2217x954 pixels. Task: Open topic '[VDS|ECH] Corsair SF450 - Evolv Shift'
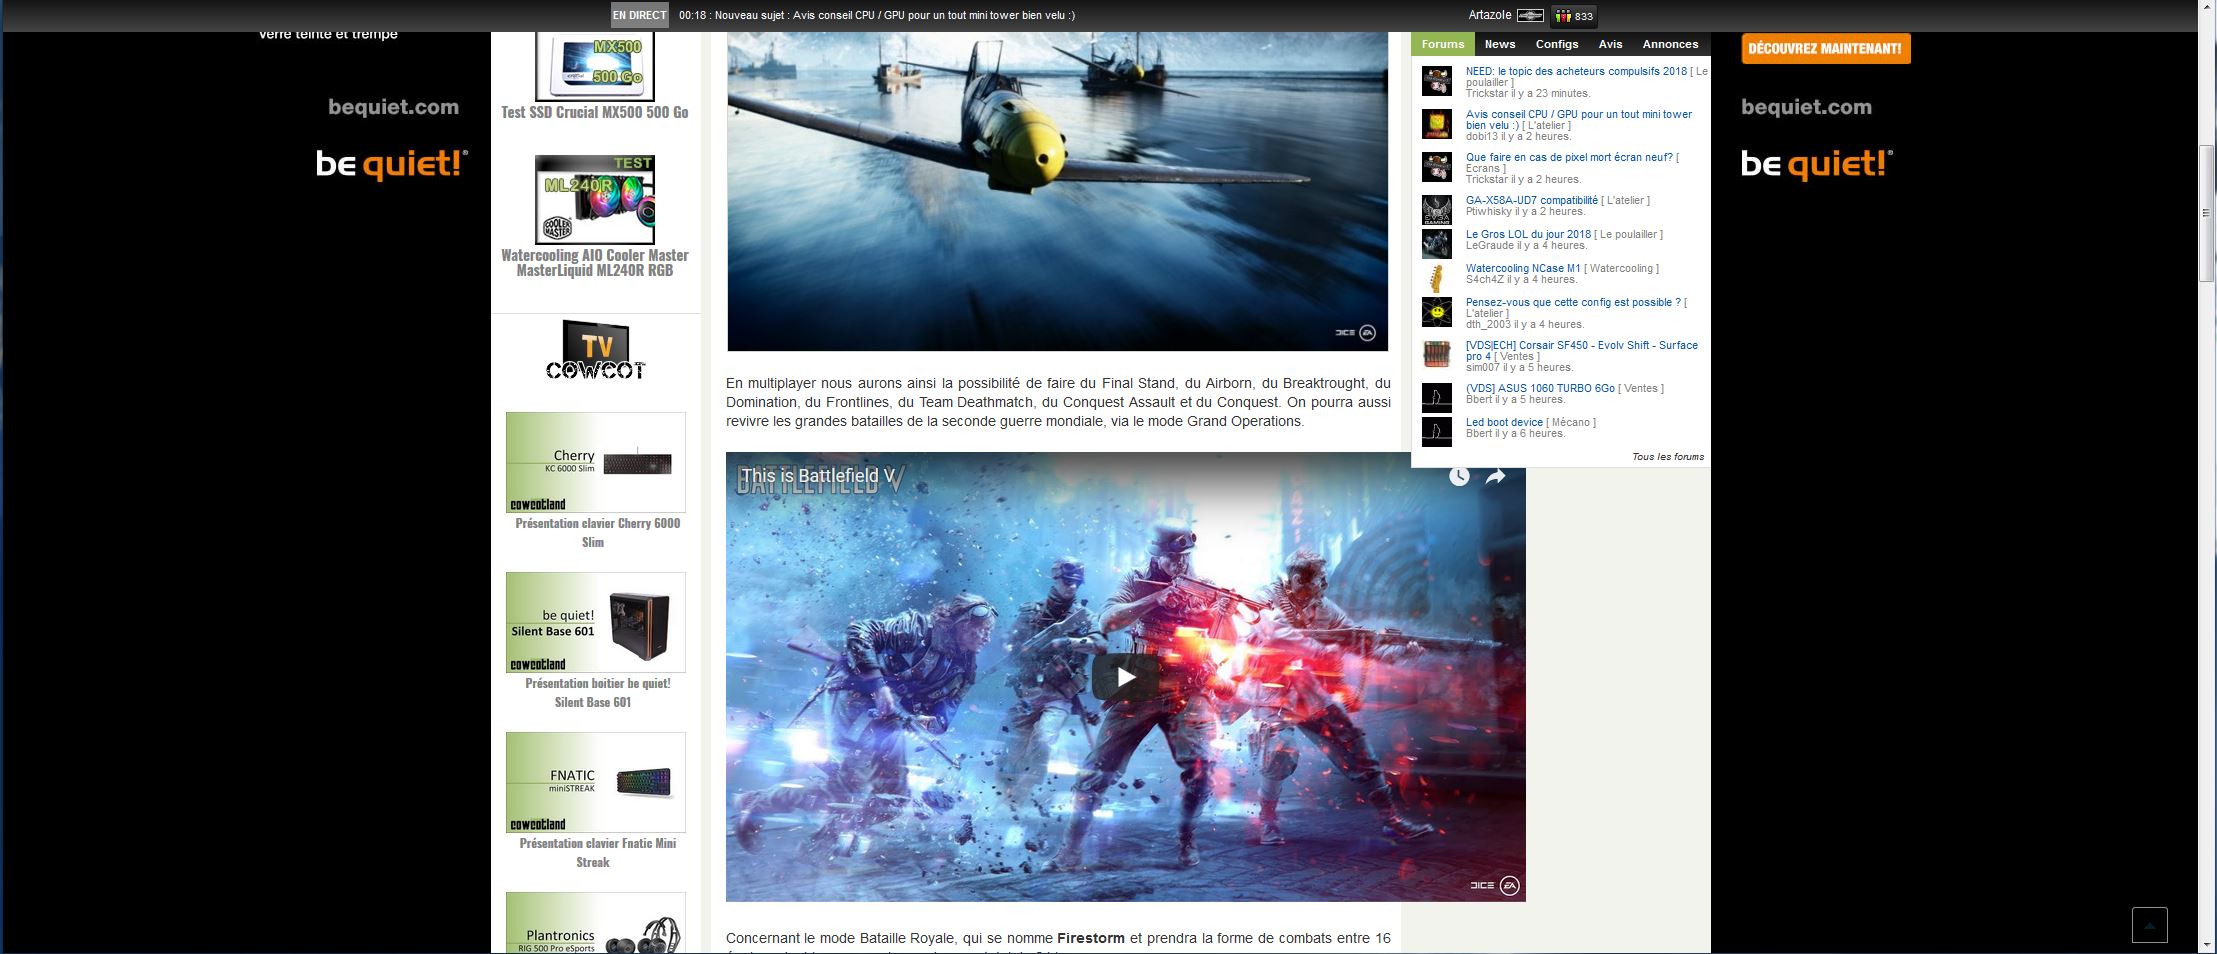coord(1582,350)
